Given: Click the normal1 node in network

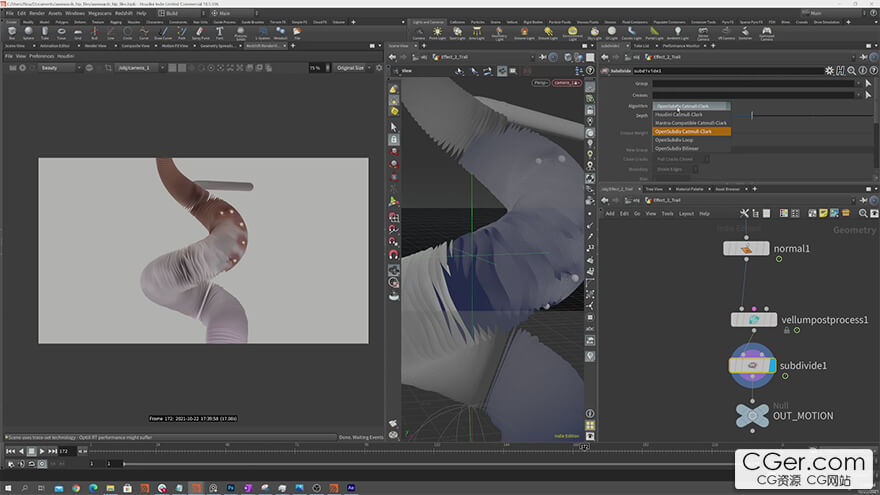Looking at the screenshot, I should (747, 248).
